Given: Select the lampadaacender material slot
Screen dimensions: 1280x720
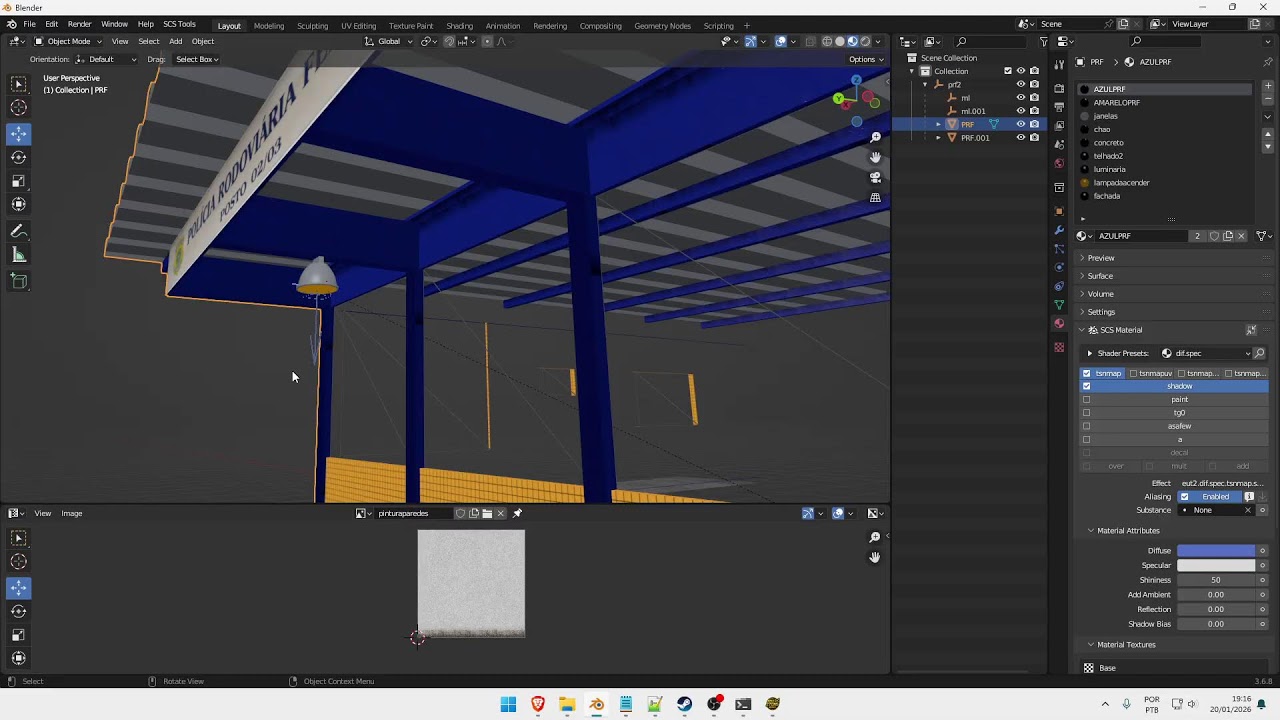Looking at the screenshot, I should pos(1165,183).
